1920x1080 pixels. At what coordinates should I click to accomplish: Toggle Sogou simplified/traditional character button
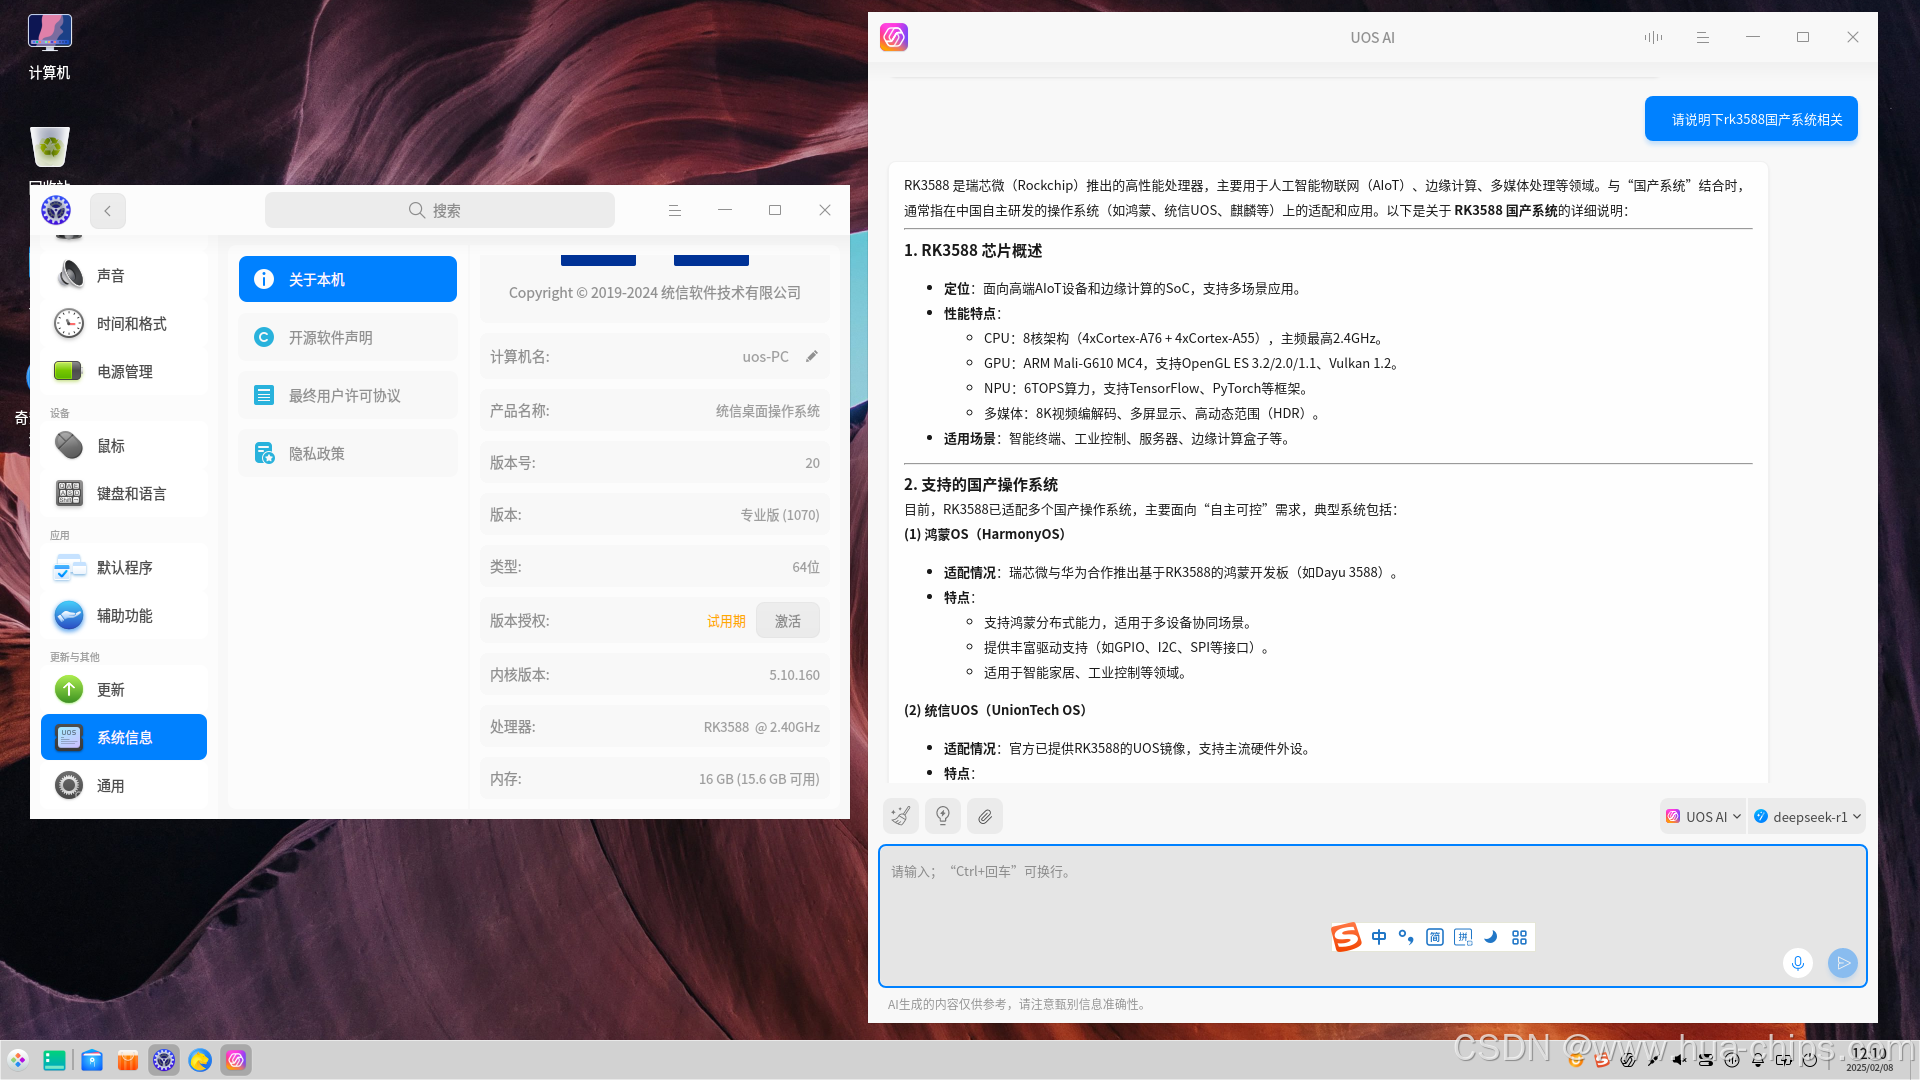point(1435,937)
